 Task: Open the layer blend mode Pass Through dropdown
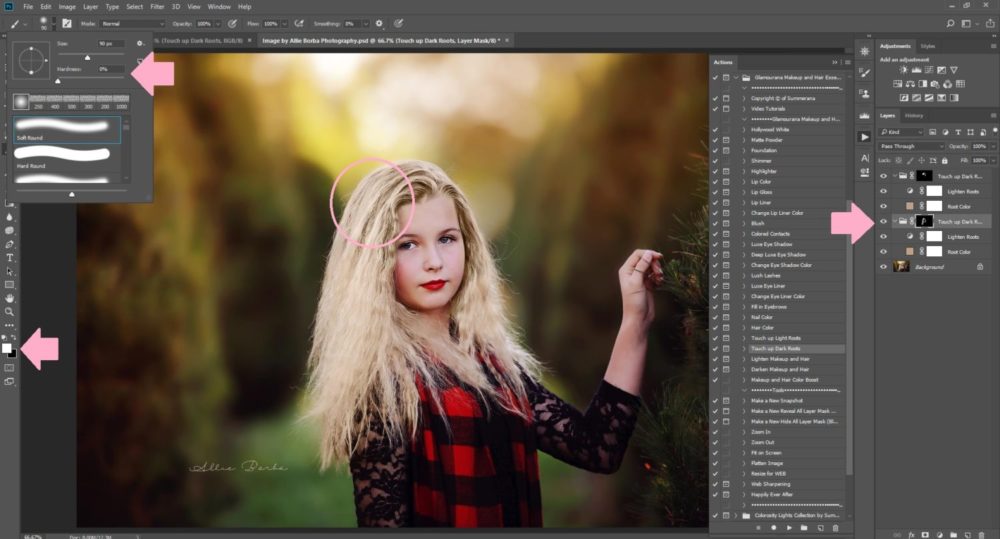(x=911, y=146)
